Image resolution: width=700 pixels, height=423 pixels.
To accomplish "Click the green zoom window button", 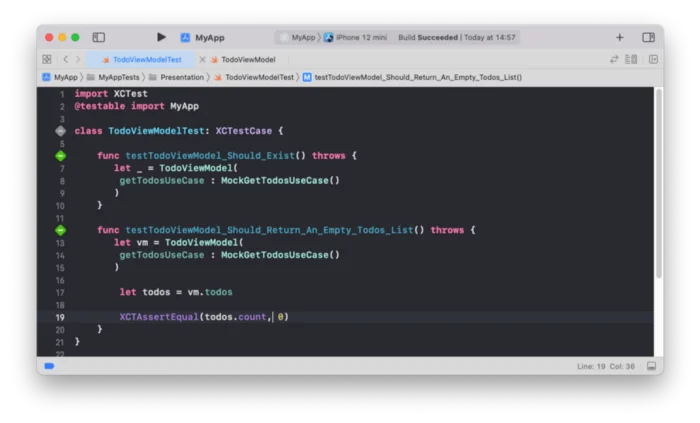I will [75, 37].
